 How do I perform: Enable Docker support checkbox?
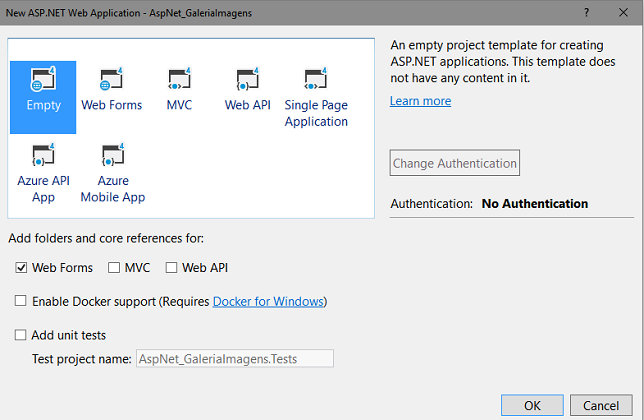21,301
